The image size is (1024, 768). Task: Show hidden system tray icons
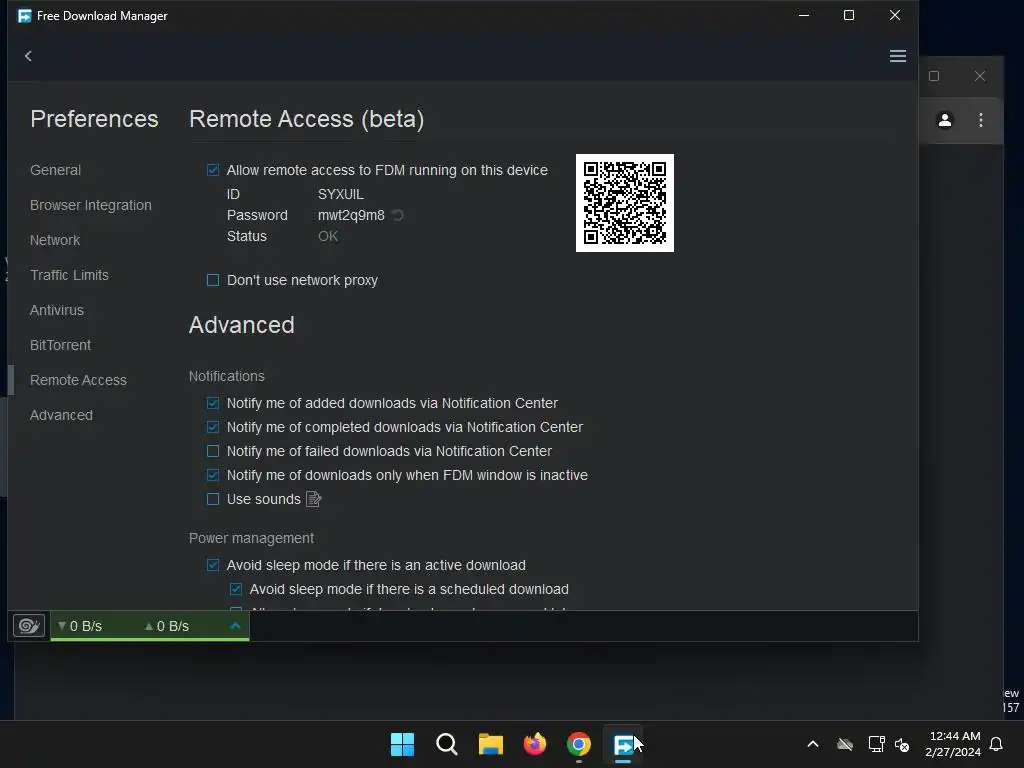pos(813,744)
